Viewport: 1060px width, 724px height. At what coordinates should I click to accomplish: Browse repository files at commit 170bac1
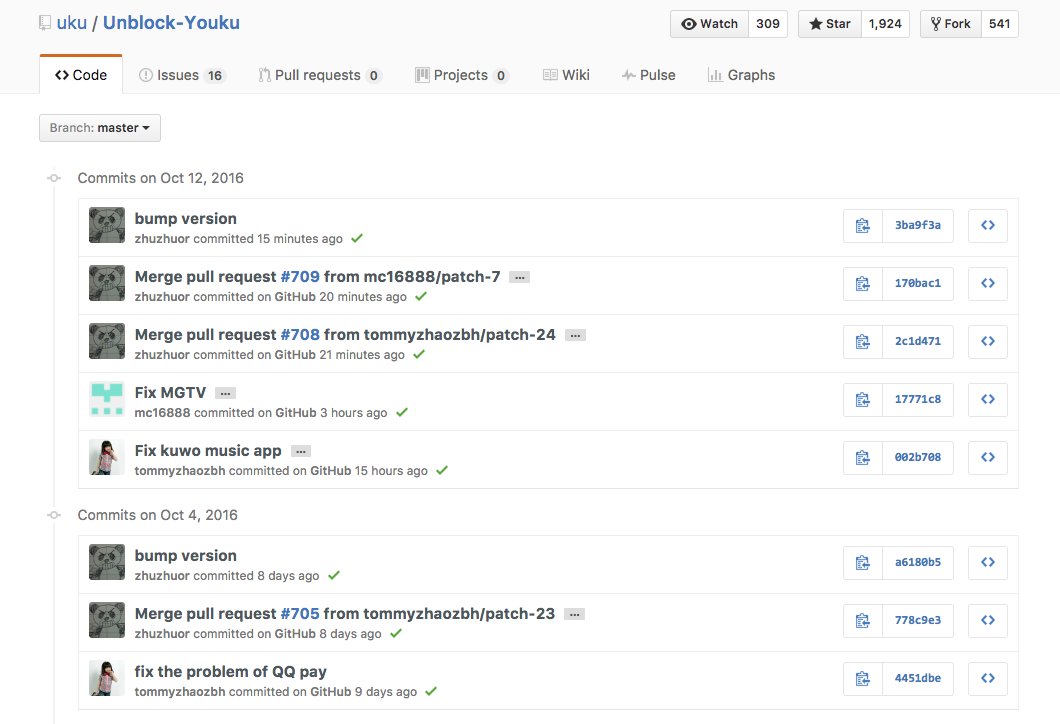(x=988, y=284)
